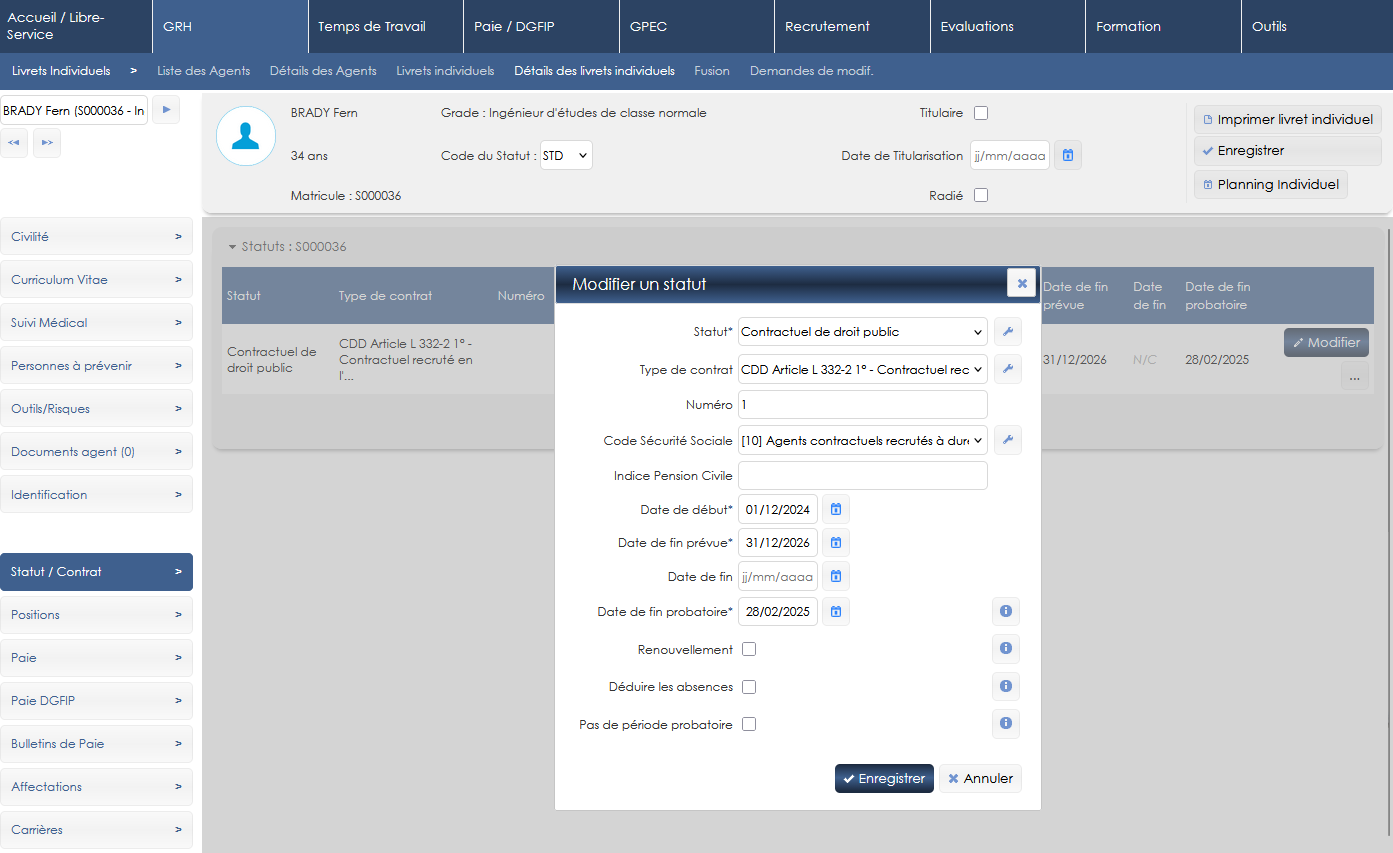Switch to the Liste des Agents tab

click(203, 71)
